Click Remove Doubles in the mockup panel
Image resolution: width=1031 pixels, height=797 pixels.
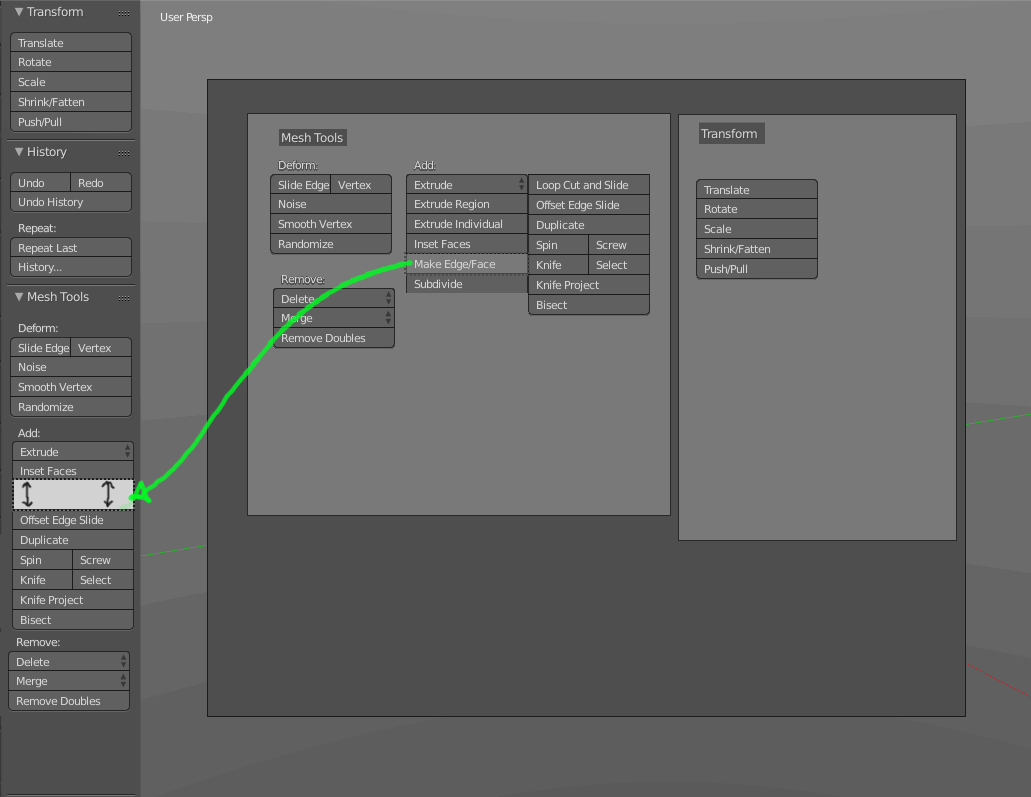[x=334, y=338]
